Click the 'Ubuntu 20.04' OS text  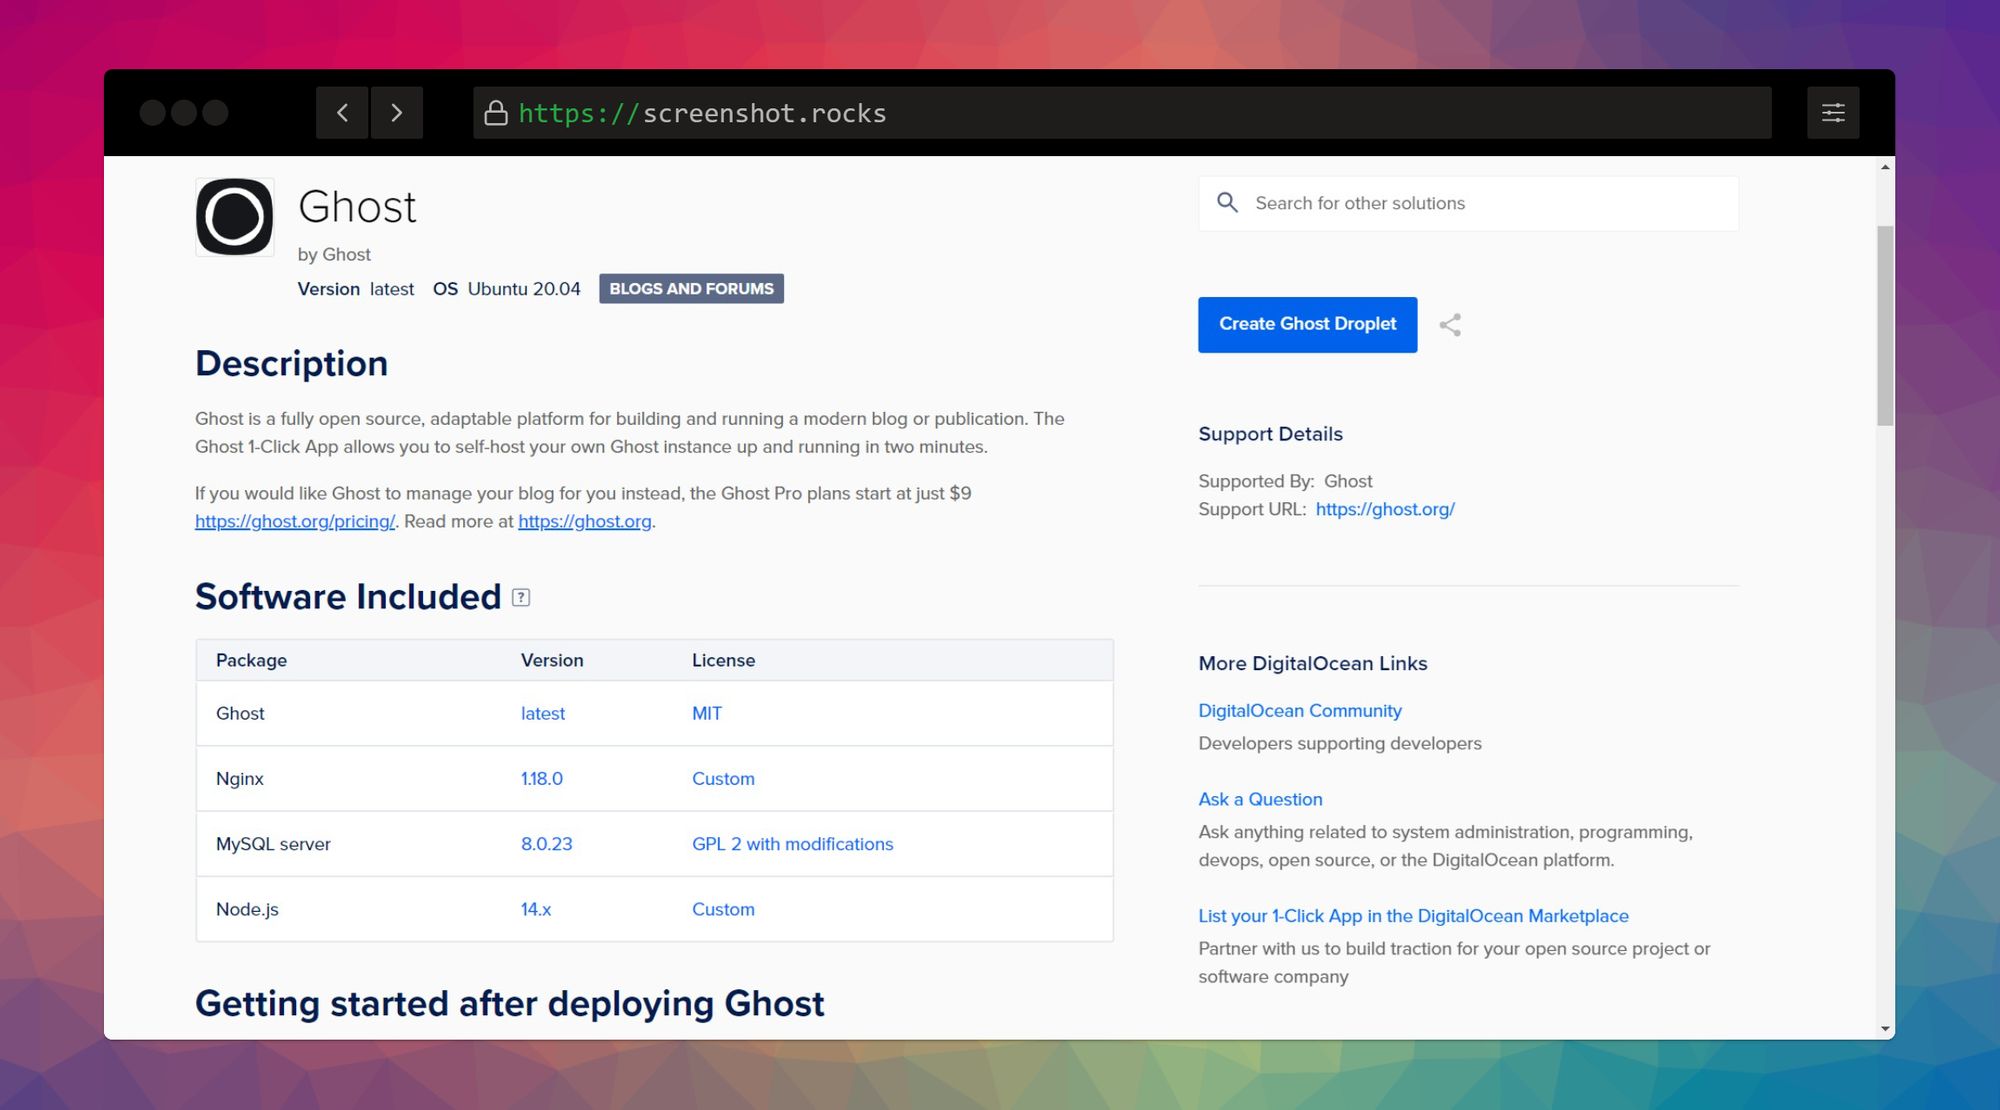point(524,289)
